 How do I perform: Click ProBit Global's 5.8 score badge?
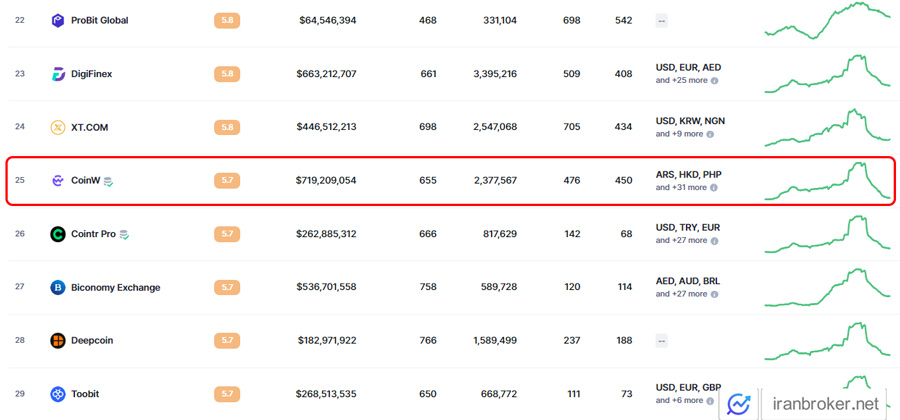227,21
